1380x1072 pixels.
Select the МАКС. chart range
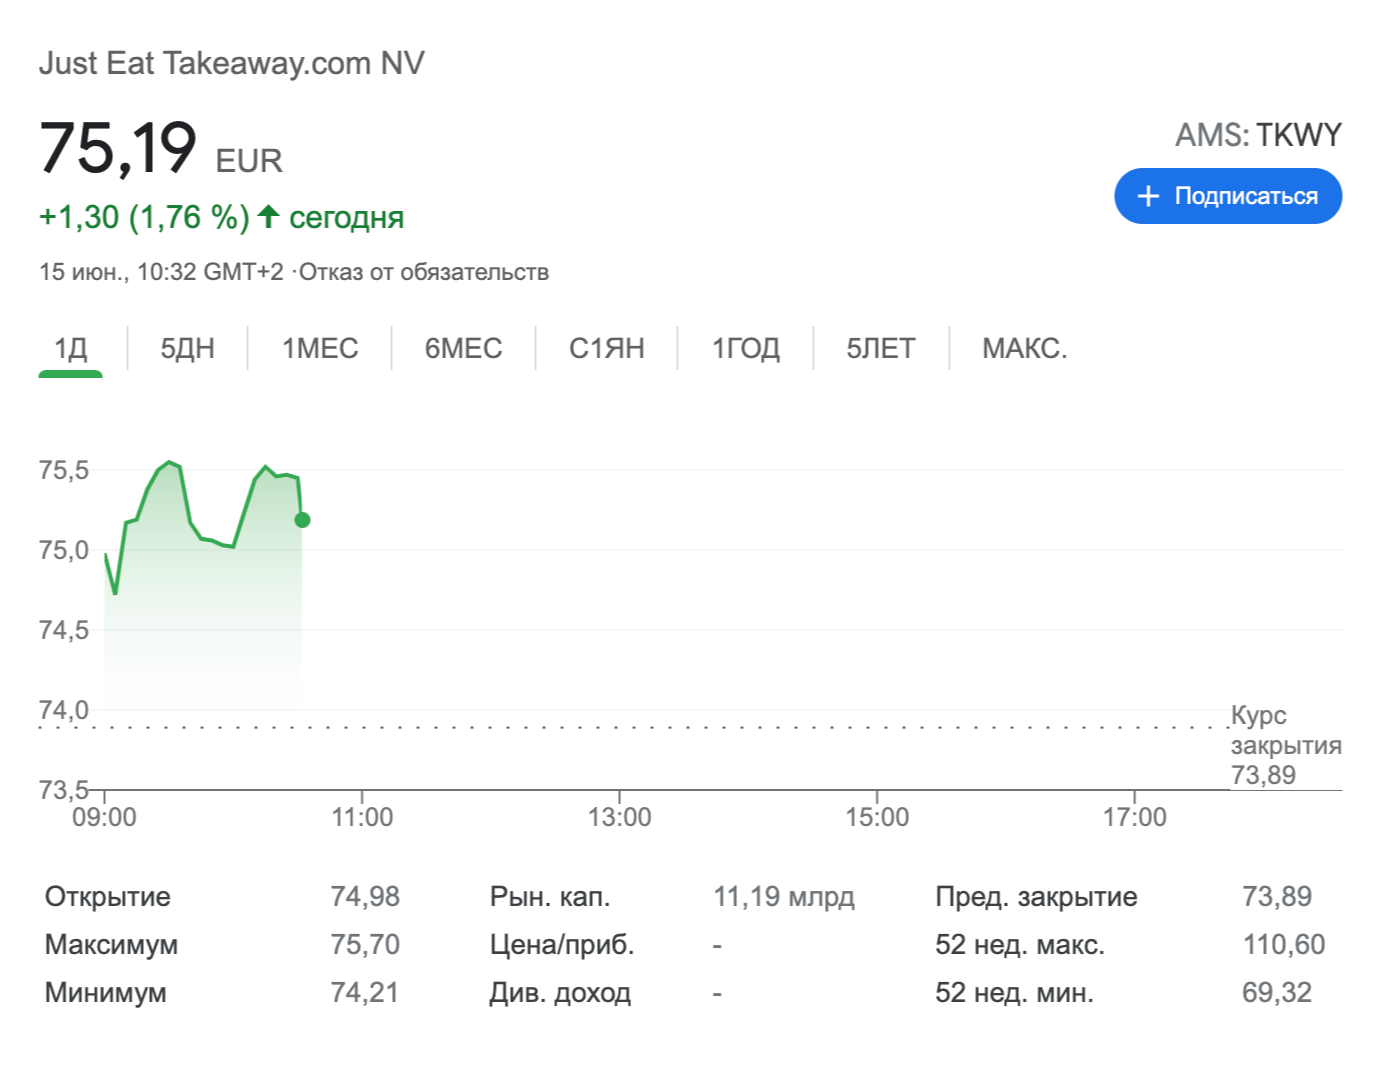1025,348
